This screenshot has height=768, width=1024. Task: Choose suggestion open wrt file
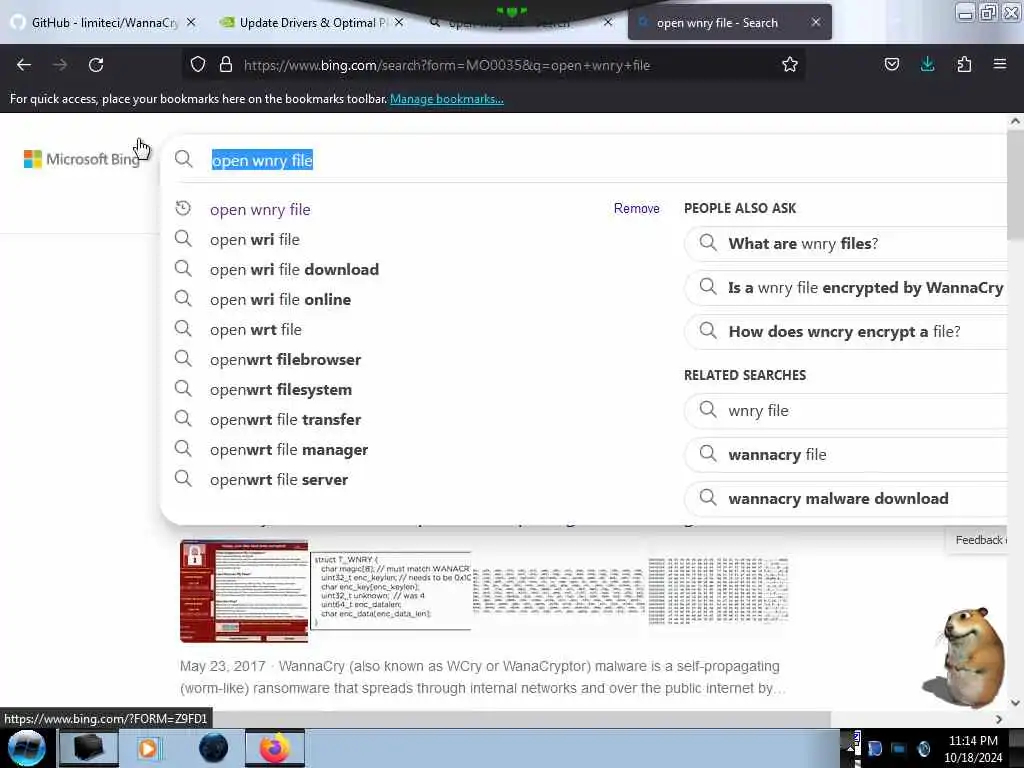pos(255,330)
